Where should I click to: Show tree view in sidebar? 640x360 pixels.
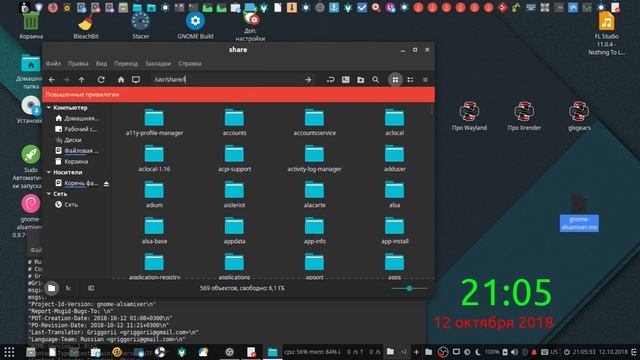click(68, 288)
